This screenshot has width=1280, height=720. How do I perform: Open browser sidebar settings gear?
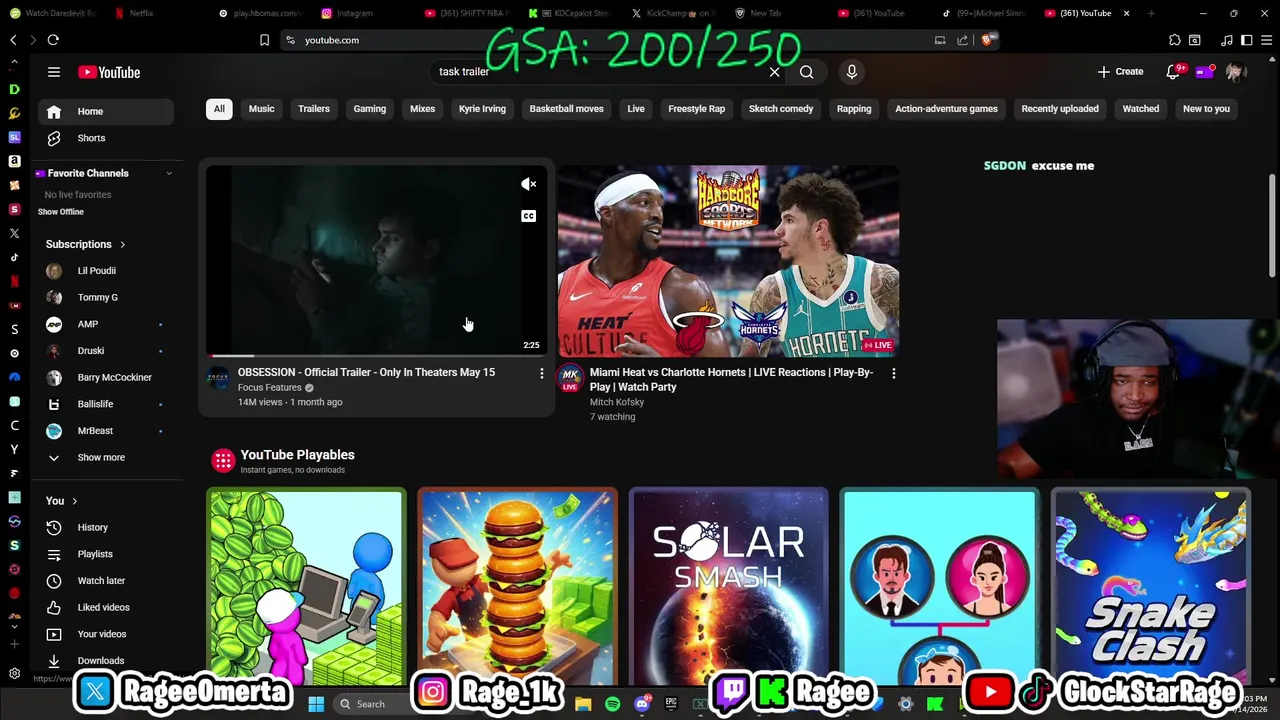[14, 674]
